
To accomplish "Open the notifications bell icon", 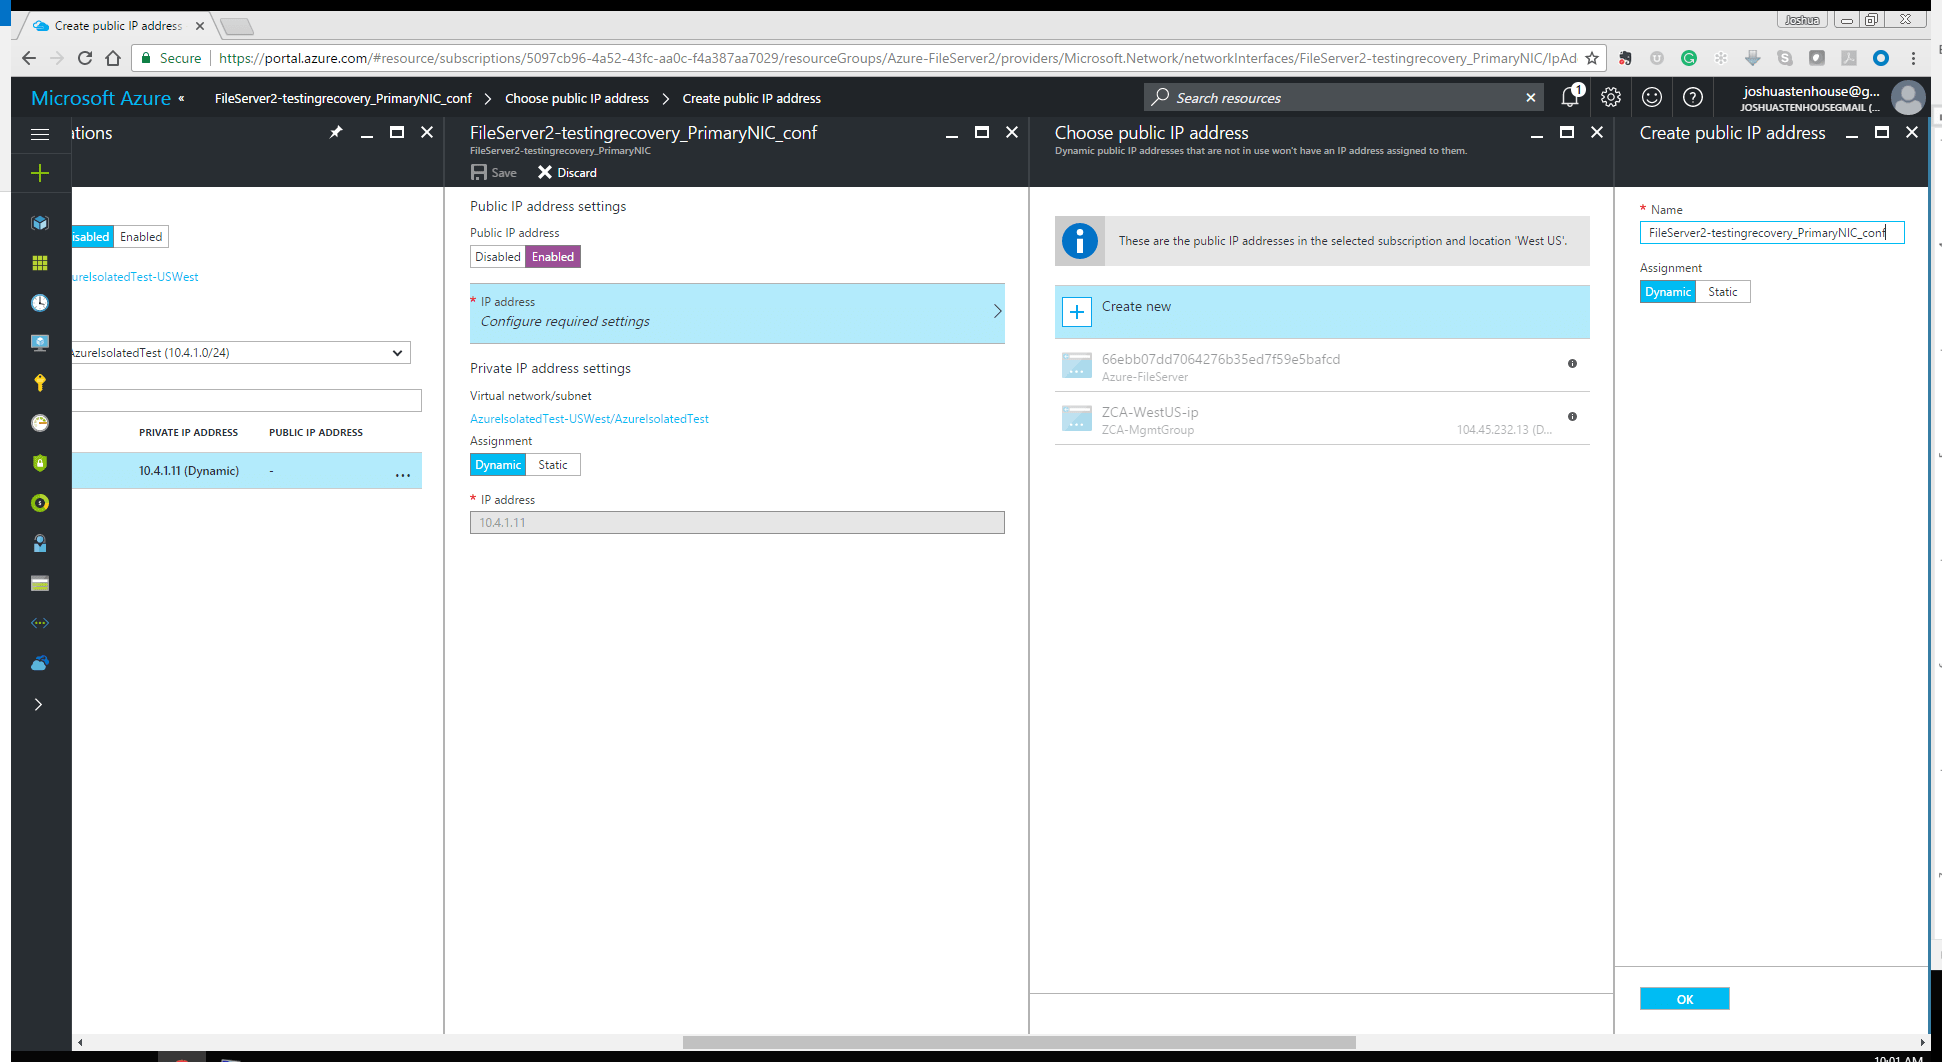I will click(1568, 97).
